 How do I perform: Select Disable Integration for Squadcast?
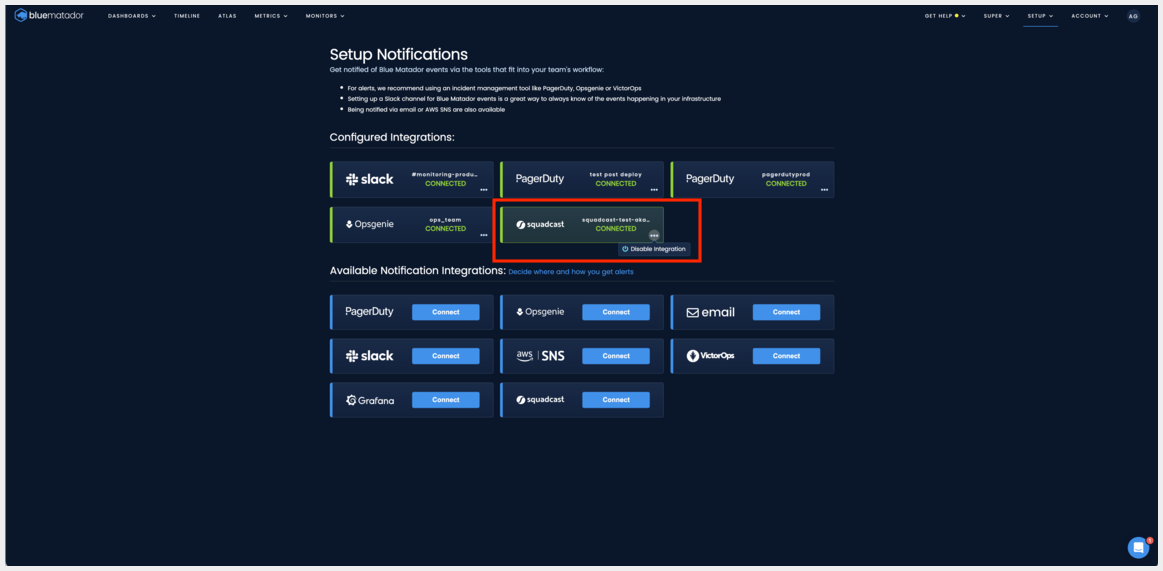tap(653, 249)
